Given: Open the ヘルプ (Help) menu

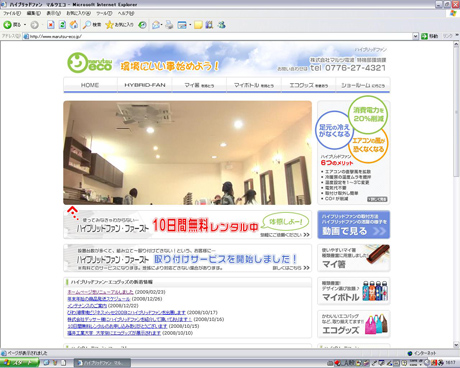Looking at the screenshot, I should [x=126, y=13].
